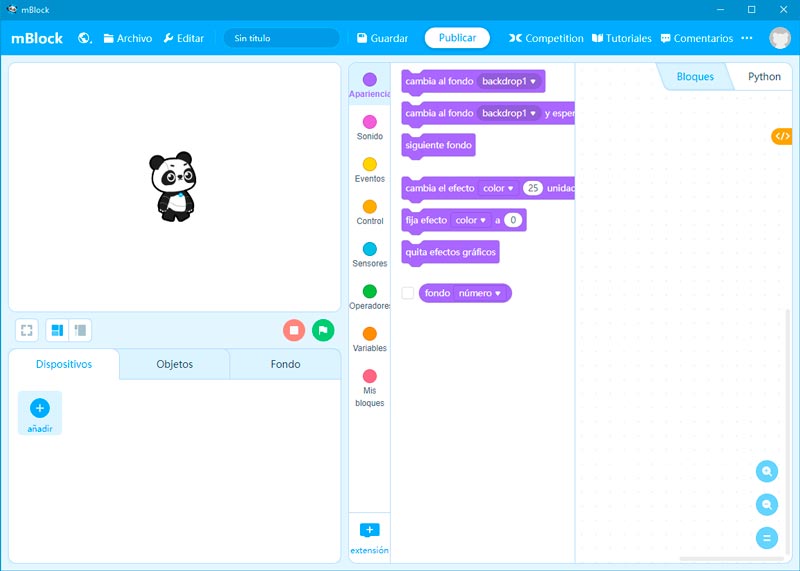
Task: Open the language globe icon
Action: [x=85, y=38]
